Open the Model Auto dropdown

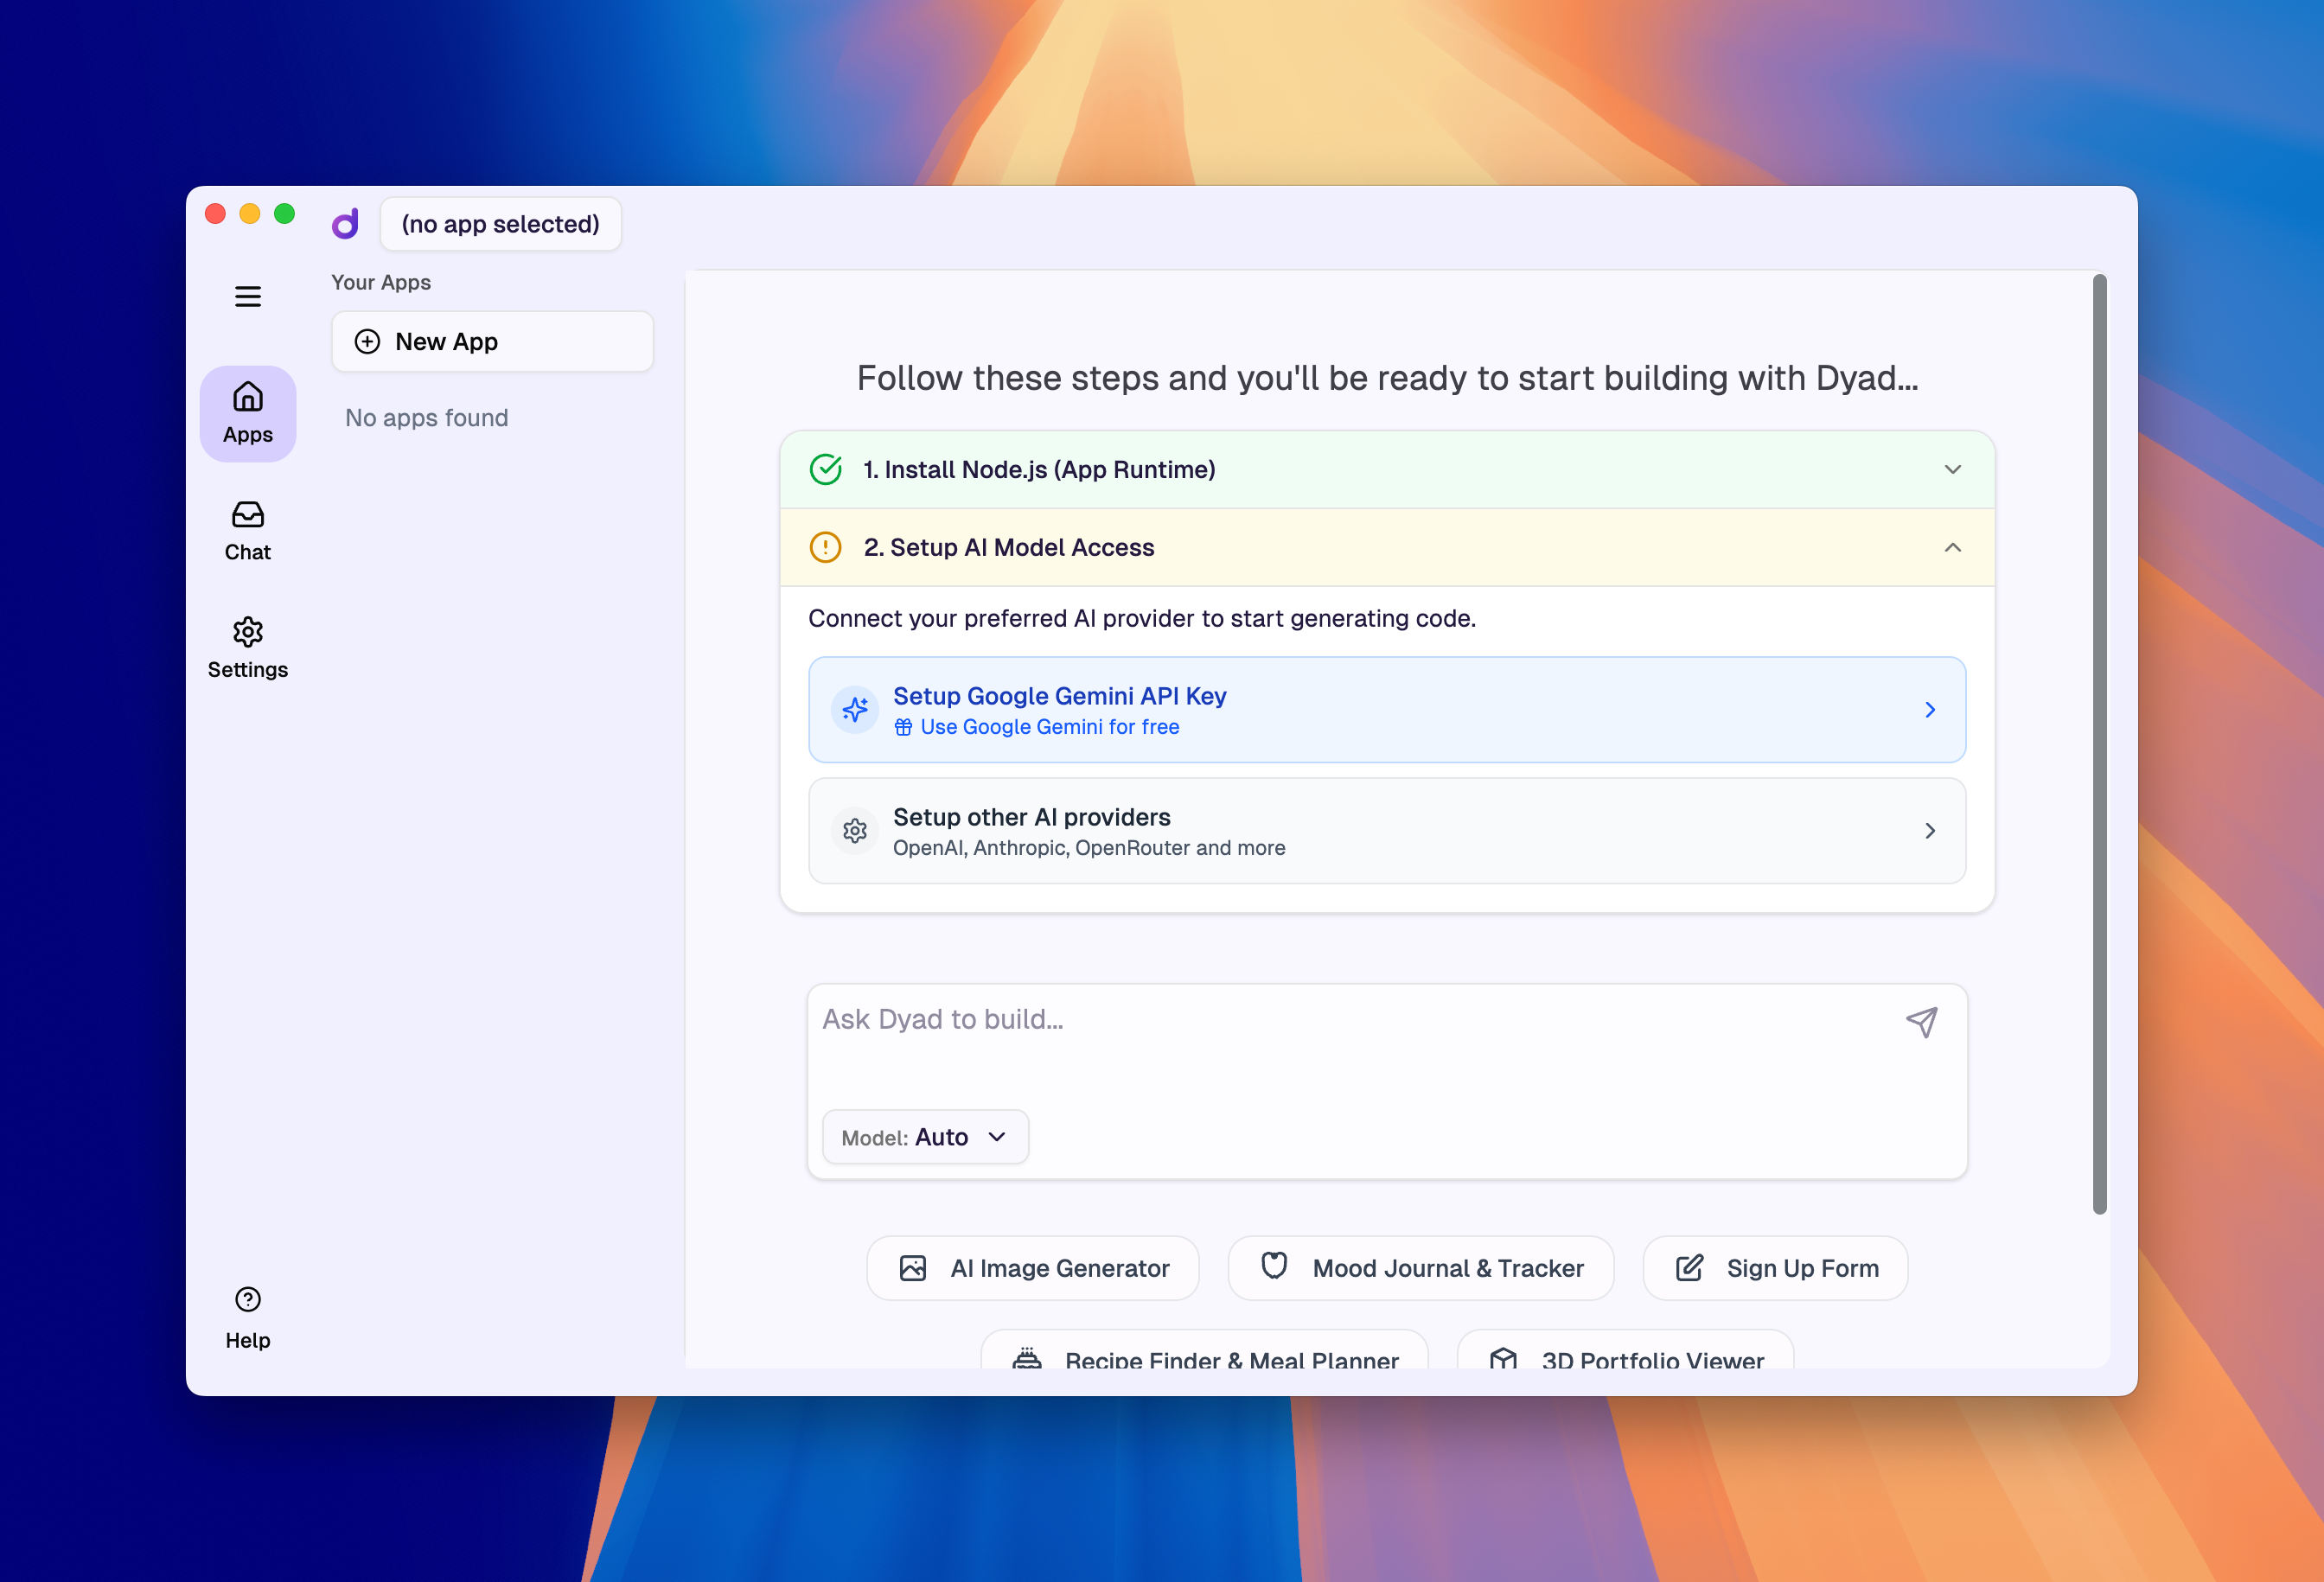pyautogui.click(x=925, y=1136)
